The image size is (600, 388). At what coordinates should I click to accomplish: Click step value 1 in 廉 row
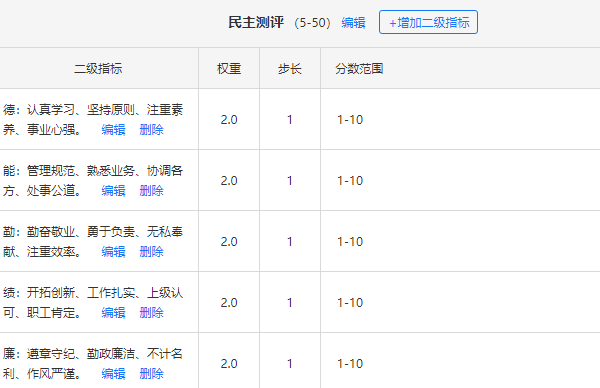(290, 364)
